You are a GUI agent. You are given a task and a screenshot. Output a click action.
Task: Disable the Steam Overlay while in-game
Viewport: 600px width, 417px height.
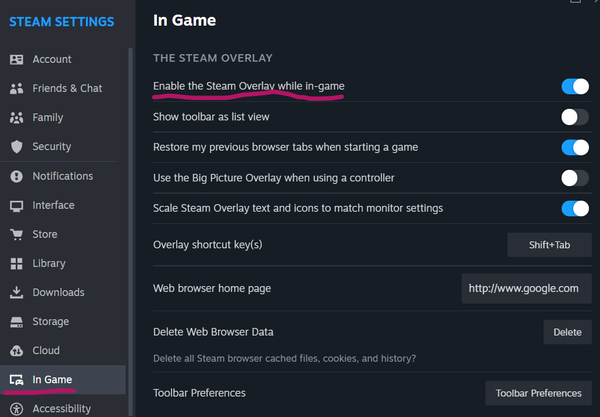coord(575,87)
